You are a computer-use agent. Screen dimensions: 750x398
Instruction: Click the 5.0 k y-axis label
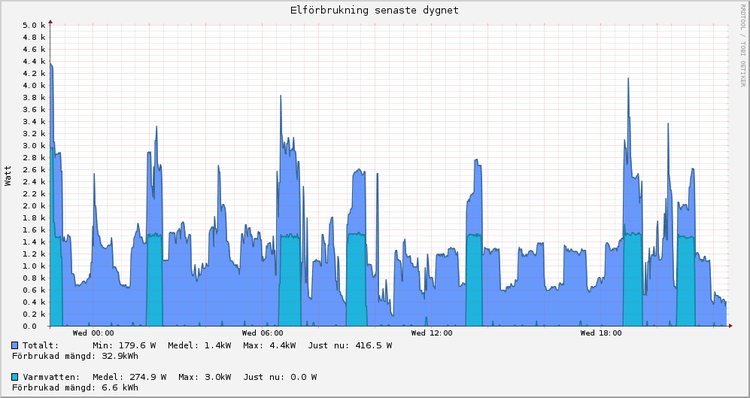point(33,25)
